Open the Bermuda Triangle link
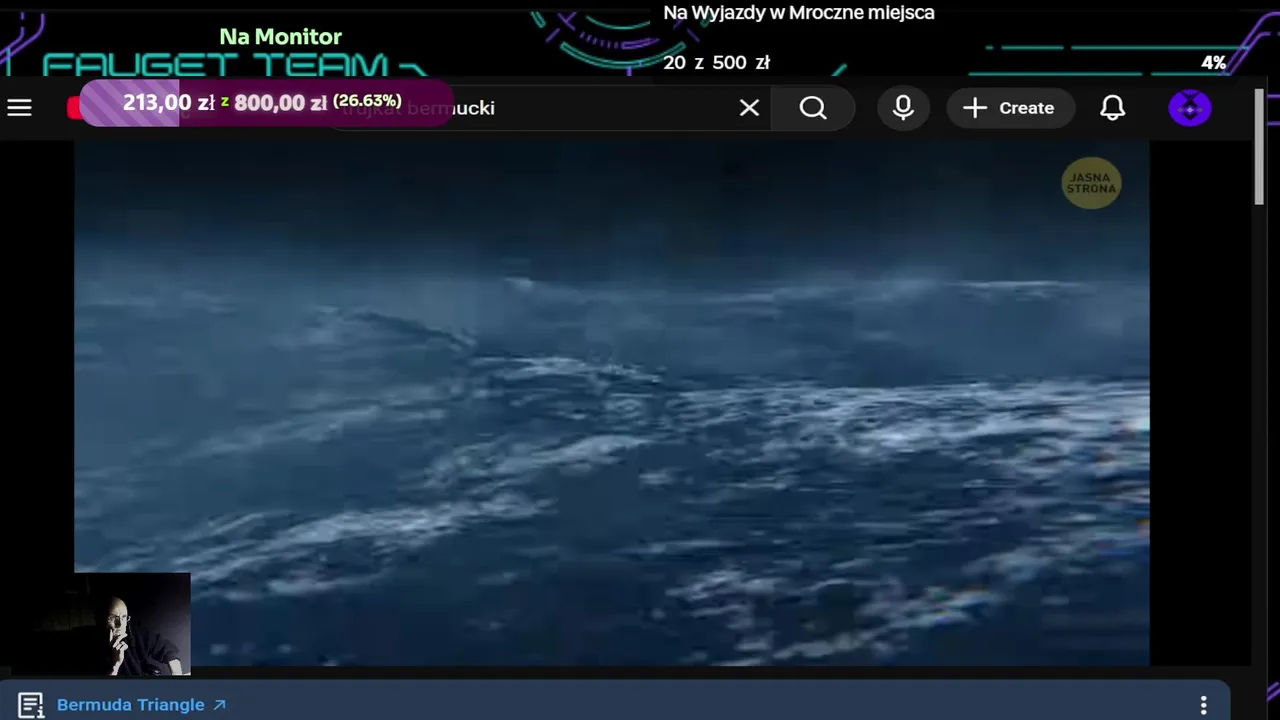The image size is (1280, 720). click(141, 705)
